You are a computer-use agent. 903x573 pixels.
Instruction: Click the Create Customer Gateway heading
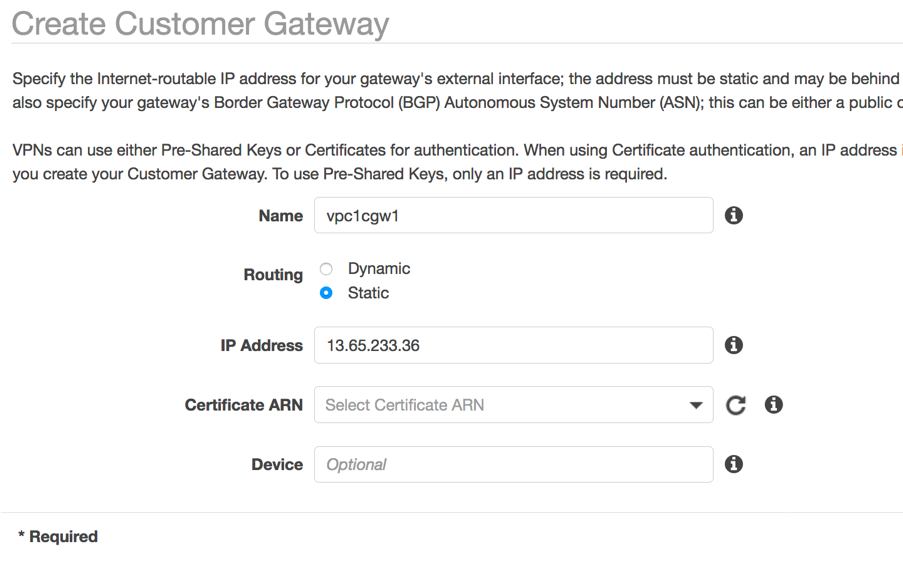[x=200, y=24]
